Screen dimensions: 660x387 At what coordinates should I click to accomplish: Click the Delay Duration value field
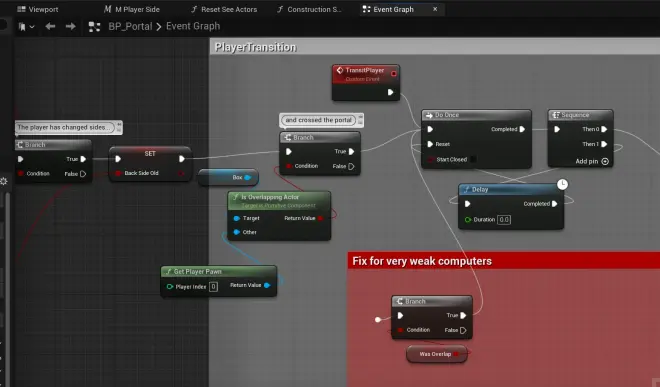tap(504, 219)
